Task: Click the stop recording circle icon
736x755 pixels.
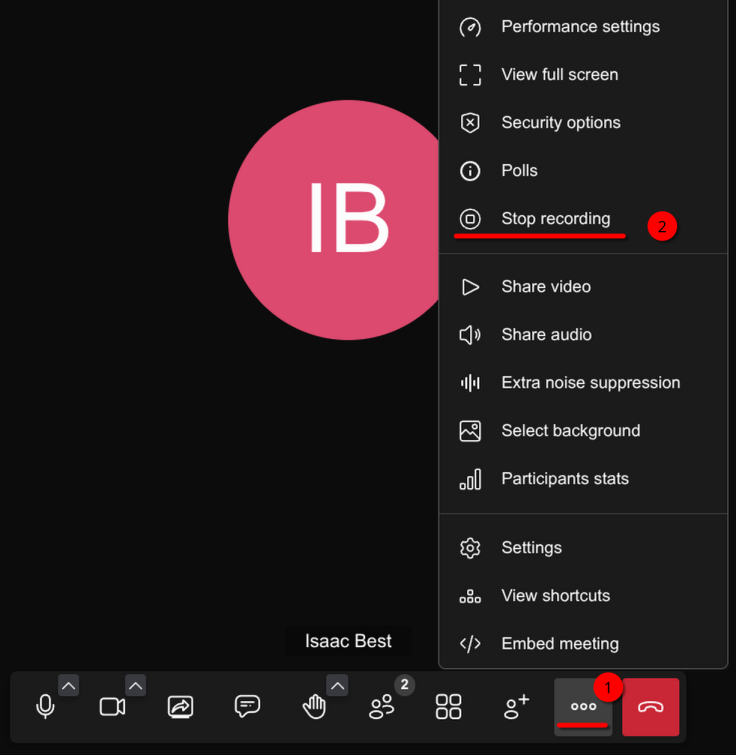Action: click(470, 219)
